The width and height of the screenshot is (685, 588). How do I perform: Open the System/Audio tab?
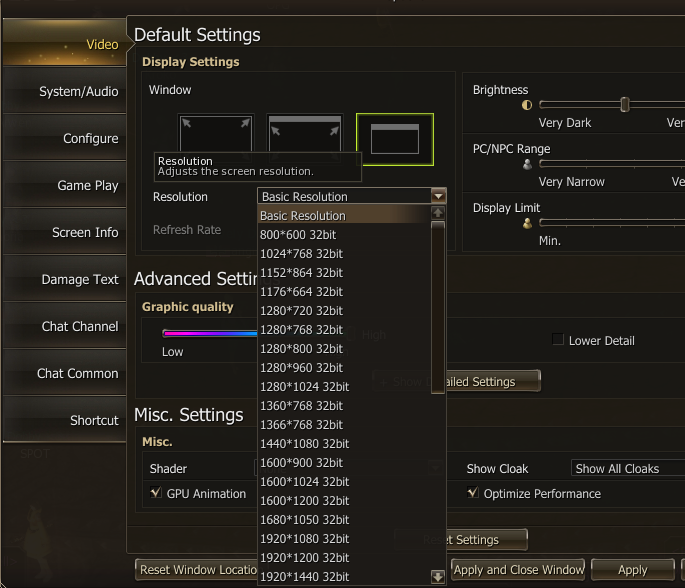[x=65, y=91]
